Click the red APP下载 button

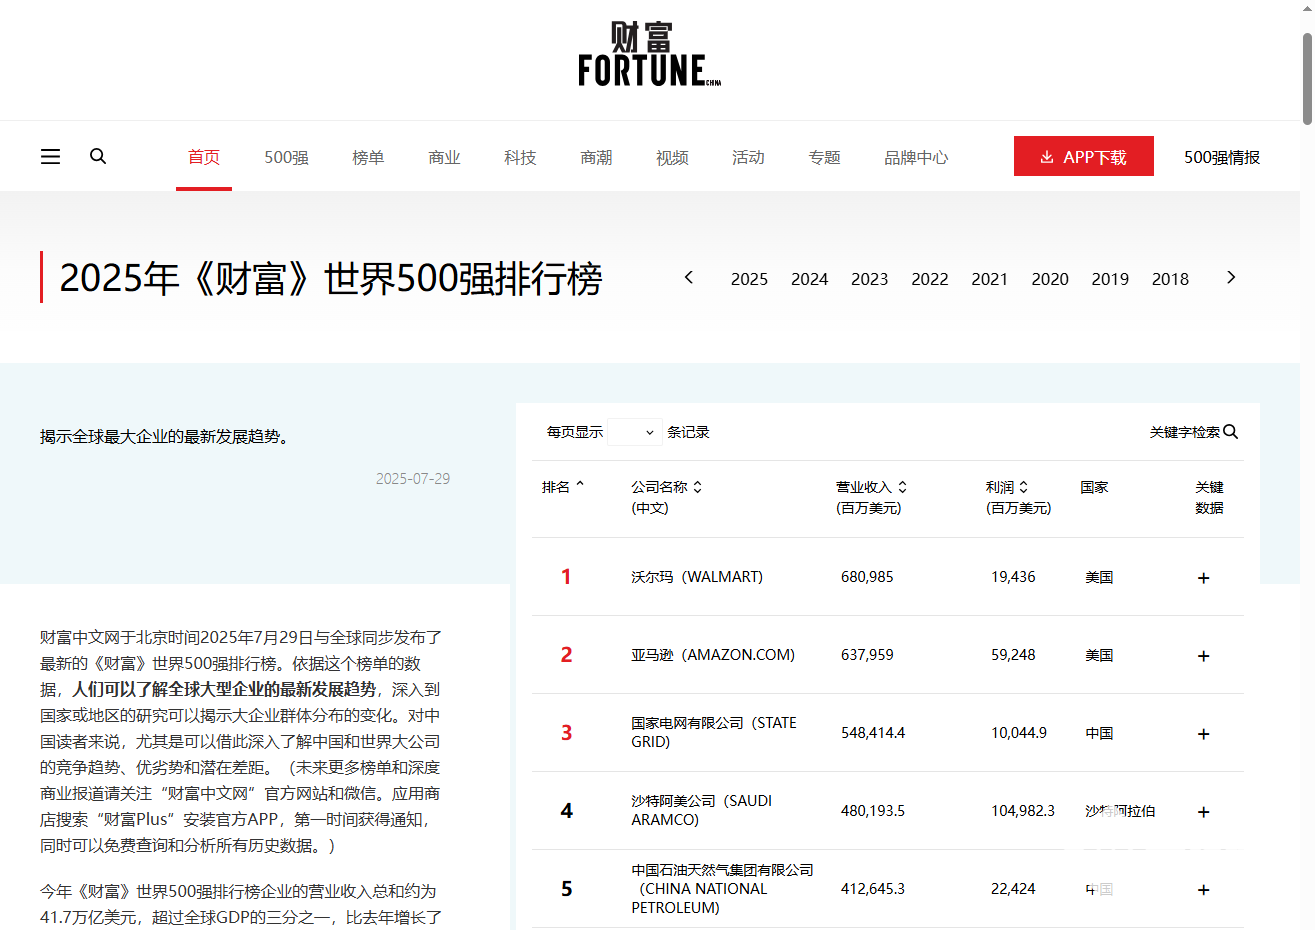[x=1083, y=157]
